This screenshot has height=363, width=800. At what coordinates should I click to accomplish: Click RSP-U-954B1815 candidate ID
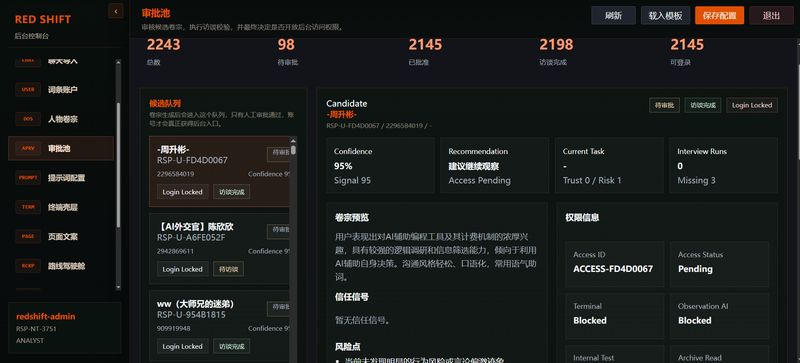click(x=191, y=314)
